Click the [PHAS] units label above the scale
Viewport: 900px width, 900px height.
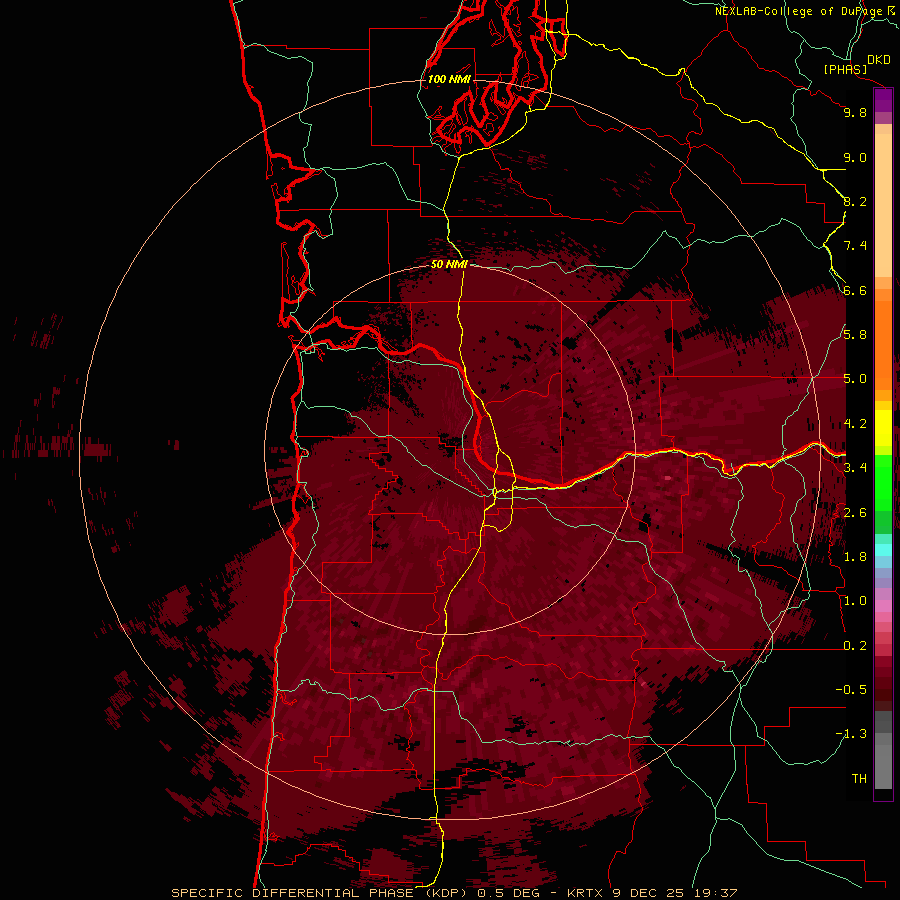[x=845, y=69]
